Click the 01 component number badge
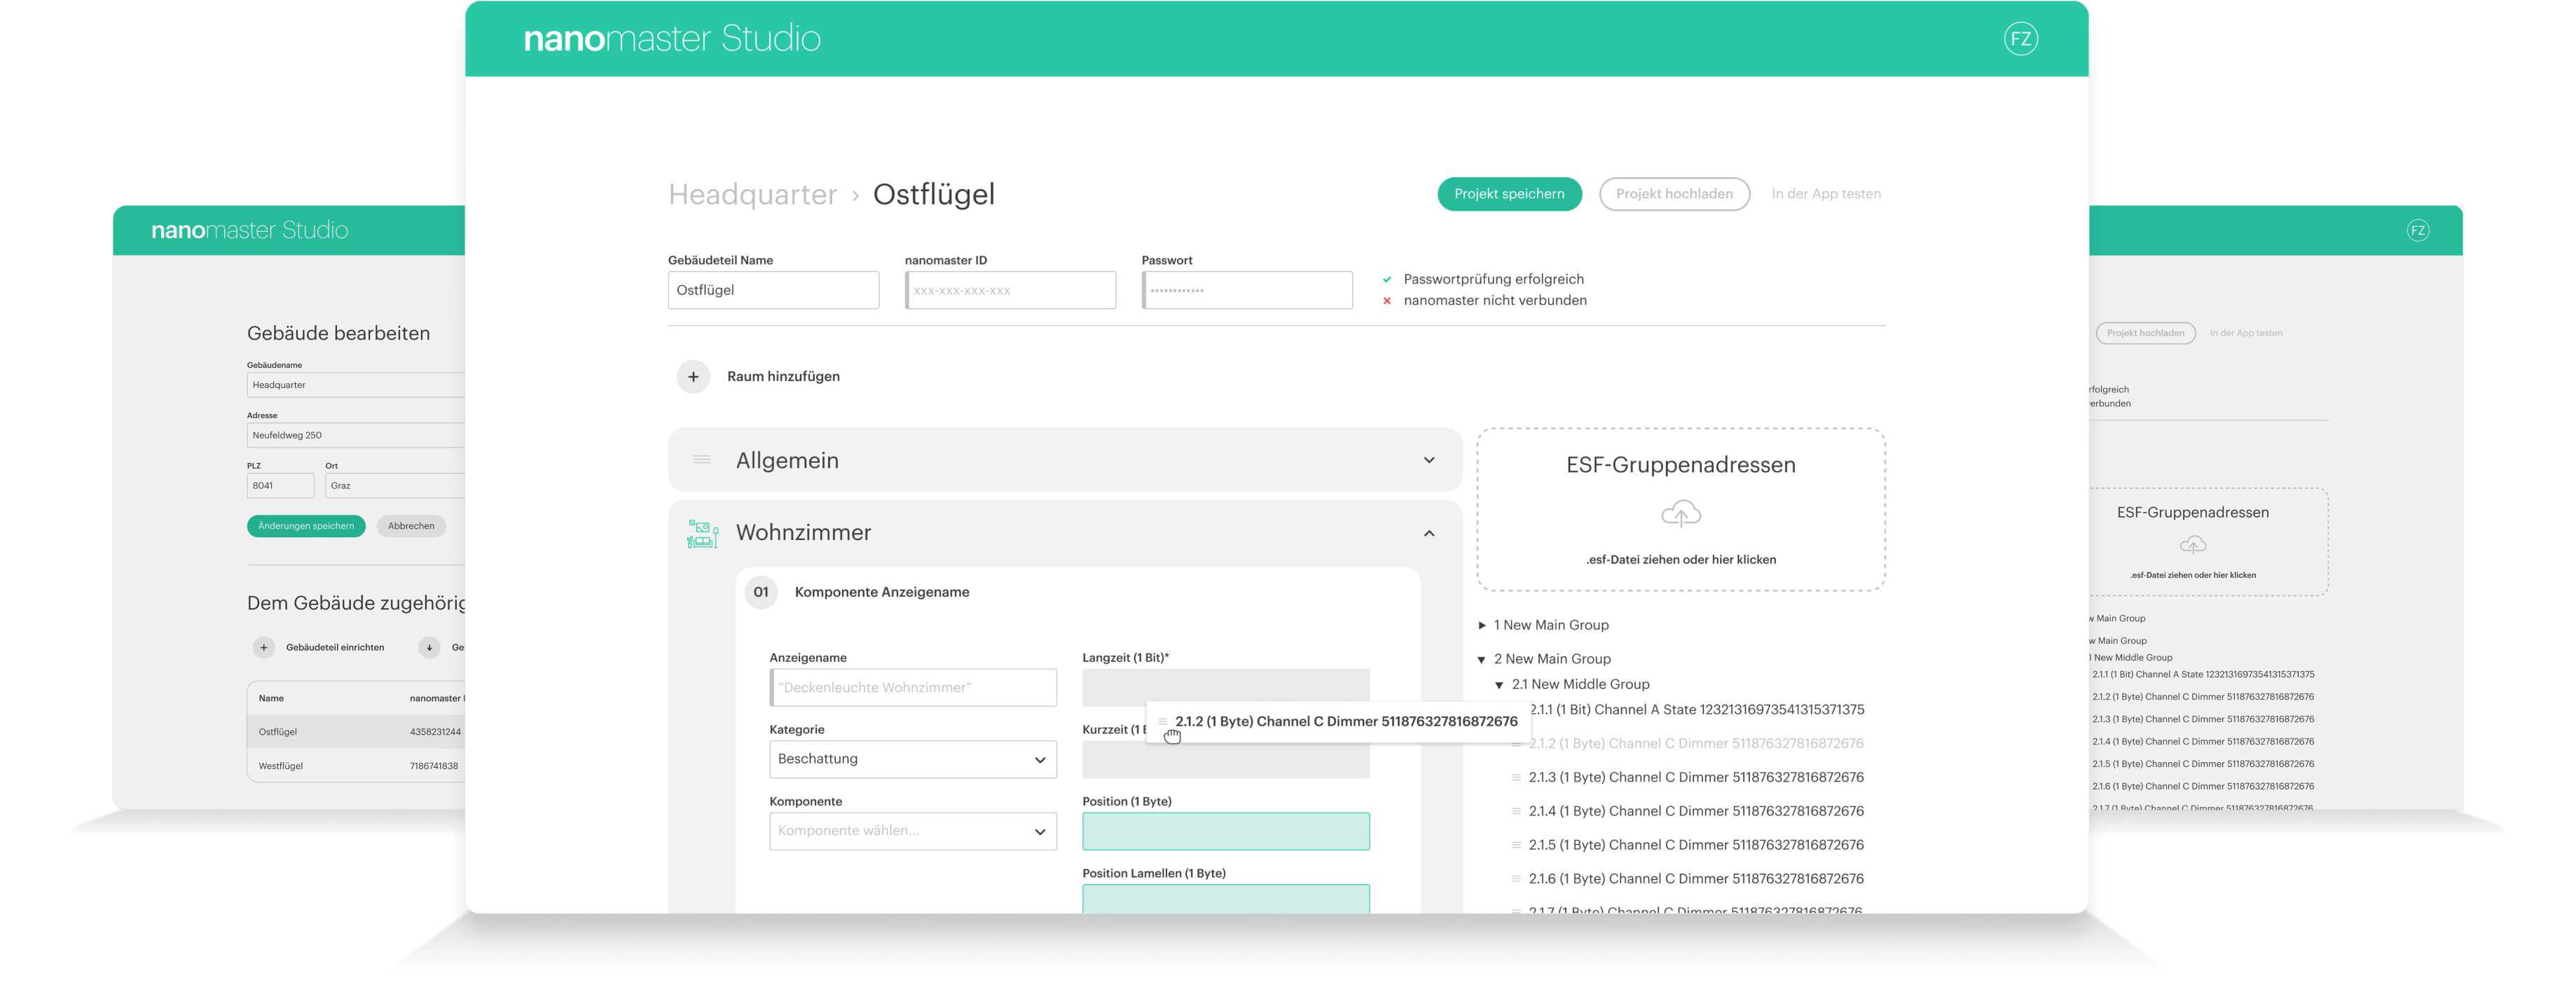The image size is (2576, 1008). [x=761, y=592]
